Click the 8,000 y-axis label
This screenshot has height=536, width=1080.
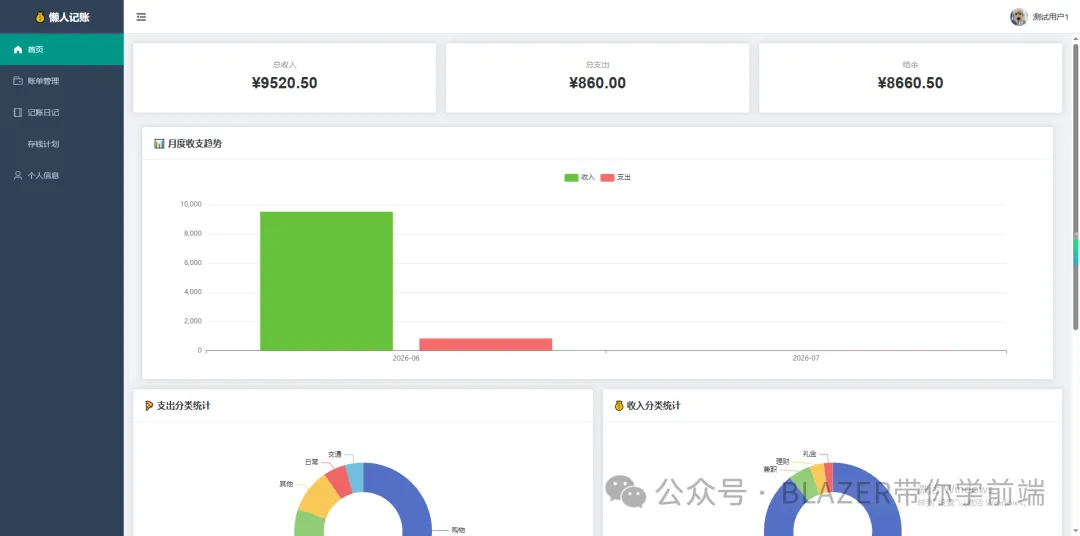[193, 234]
